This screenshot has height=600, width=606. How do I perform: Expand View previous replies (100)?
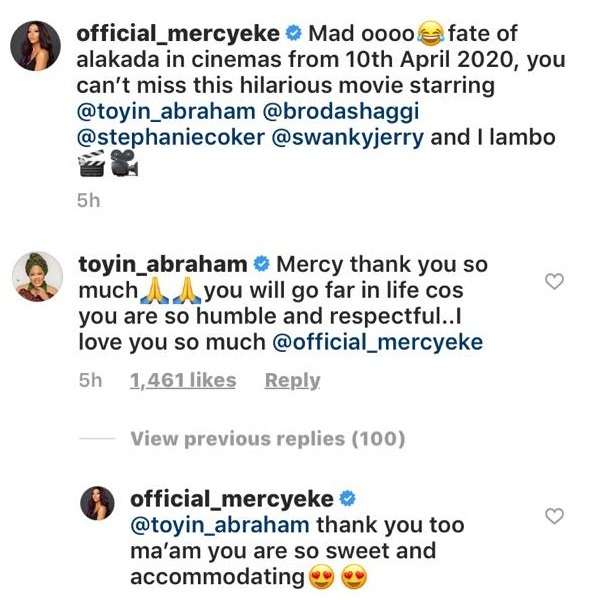(x=267, y=438)
